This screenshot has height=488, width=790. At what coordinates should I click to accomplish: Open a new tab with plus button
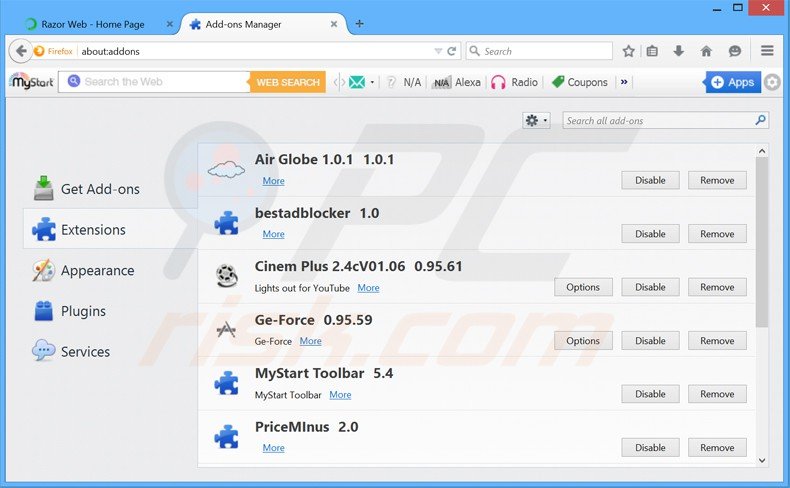[359, 24]
